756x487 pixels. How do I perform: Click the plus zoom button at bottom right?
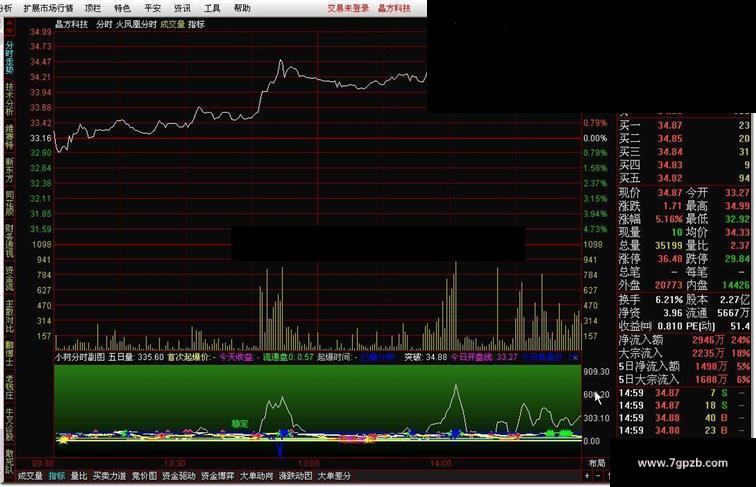(x=587, y=476)
